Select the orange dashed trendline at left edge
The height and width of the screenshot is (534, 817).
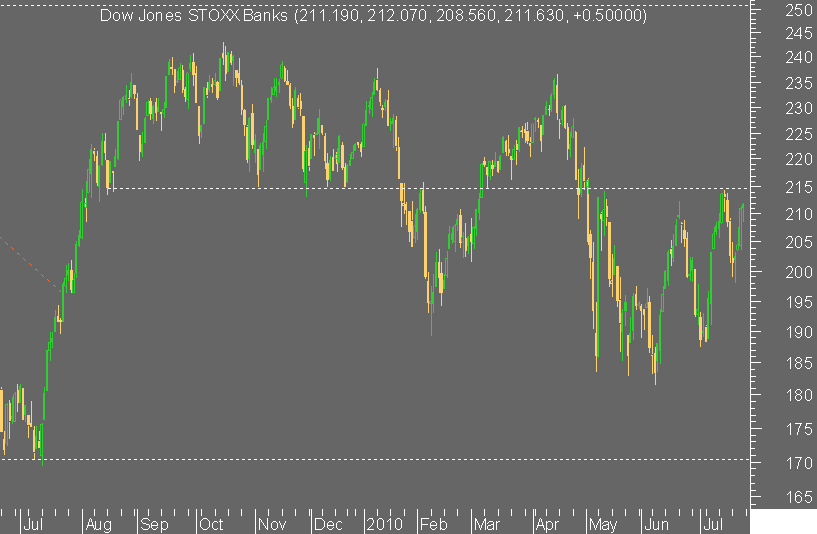(30, 263)
